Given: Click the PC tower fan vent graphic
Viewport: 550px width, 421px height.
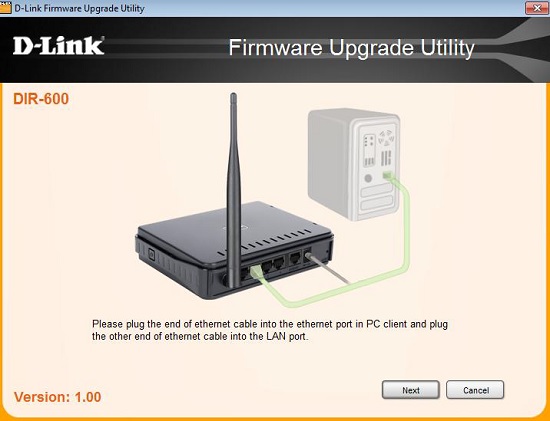Looking at the screenshot, I should (387, 138).
